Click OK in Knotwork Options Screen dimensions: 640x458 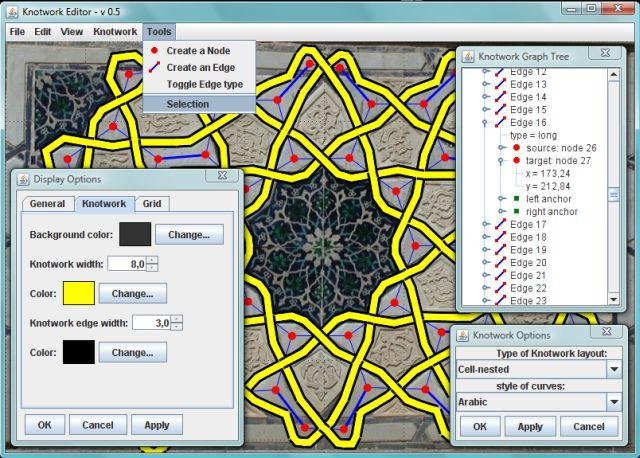coord(480,427)
